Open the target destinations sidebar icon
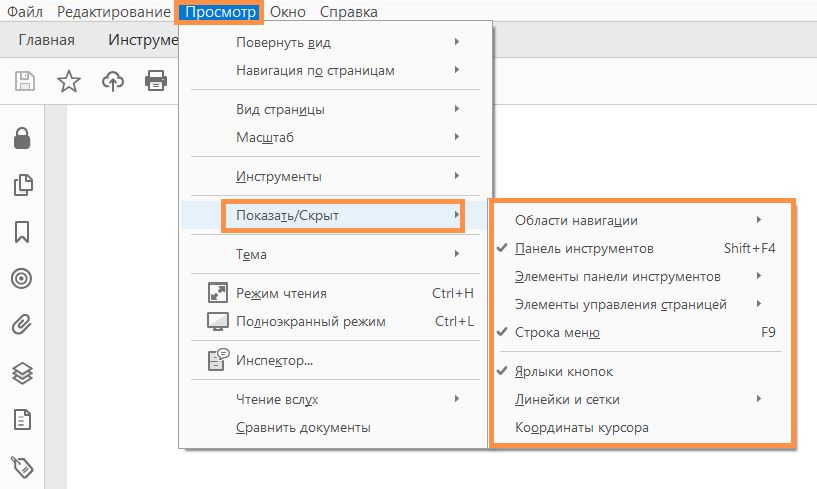 pos(21,278)
